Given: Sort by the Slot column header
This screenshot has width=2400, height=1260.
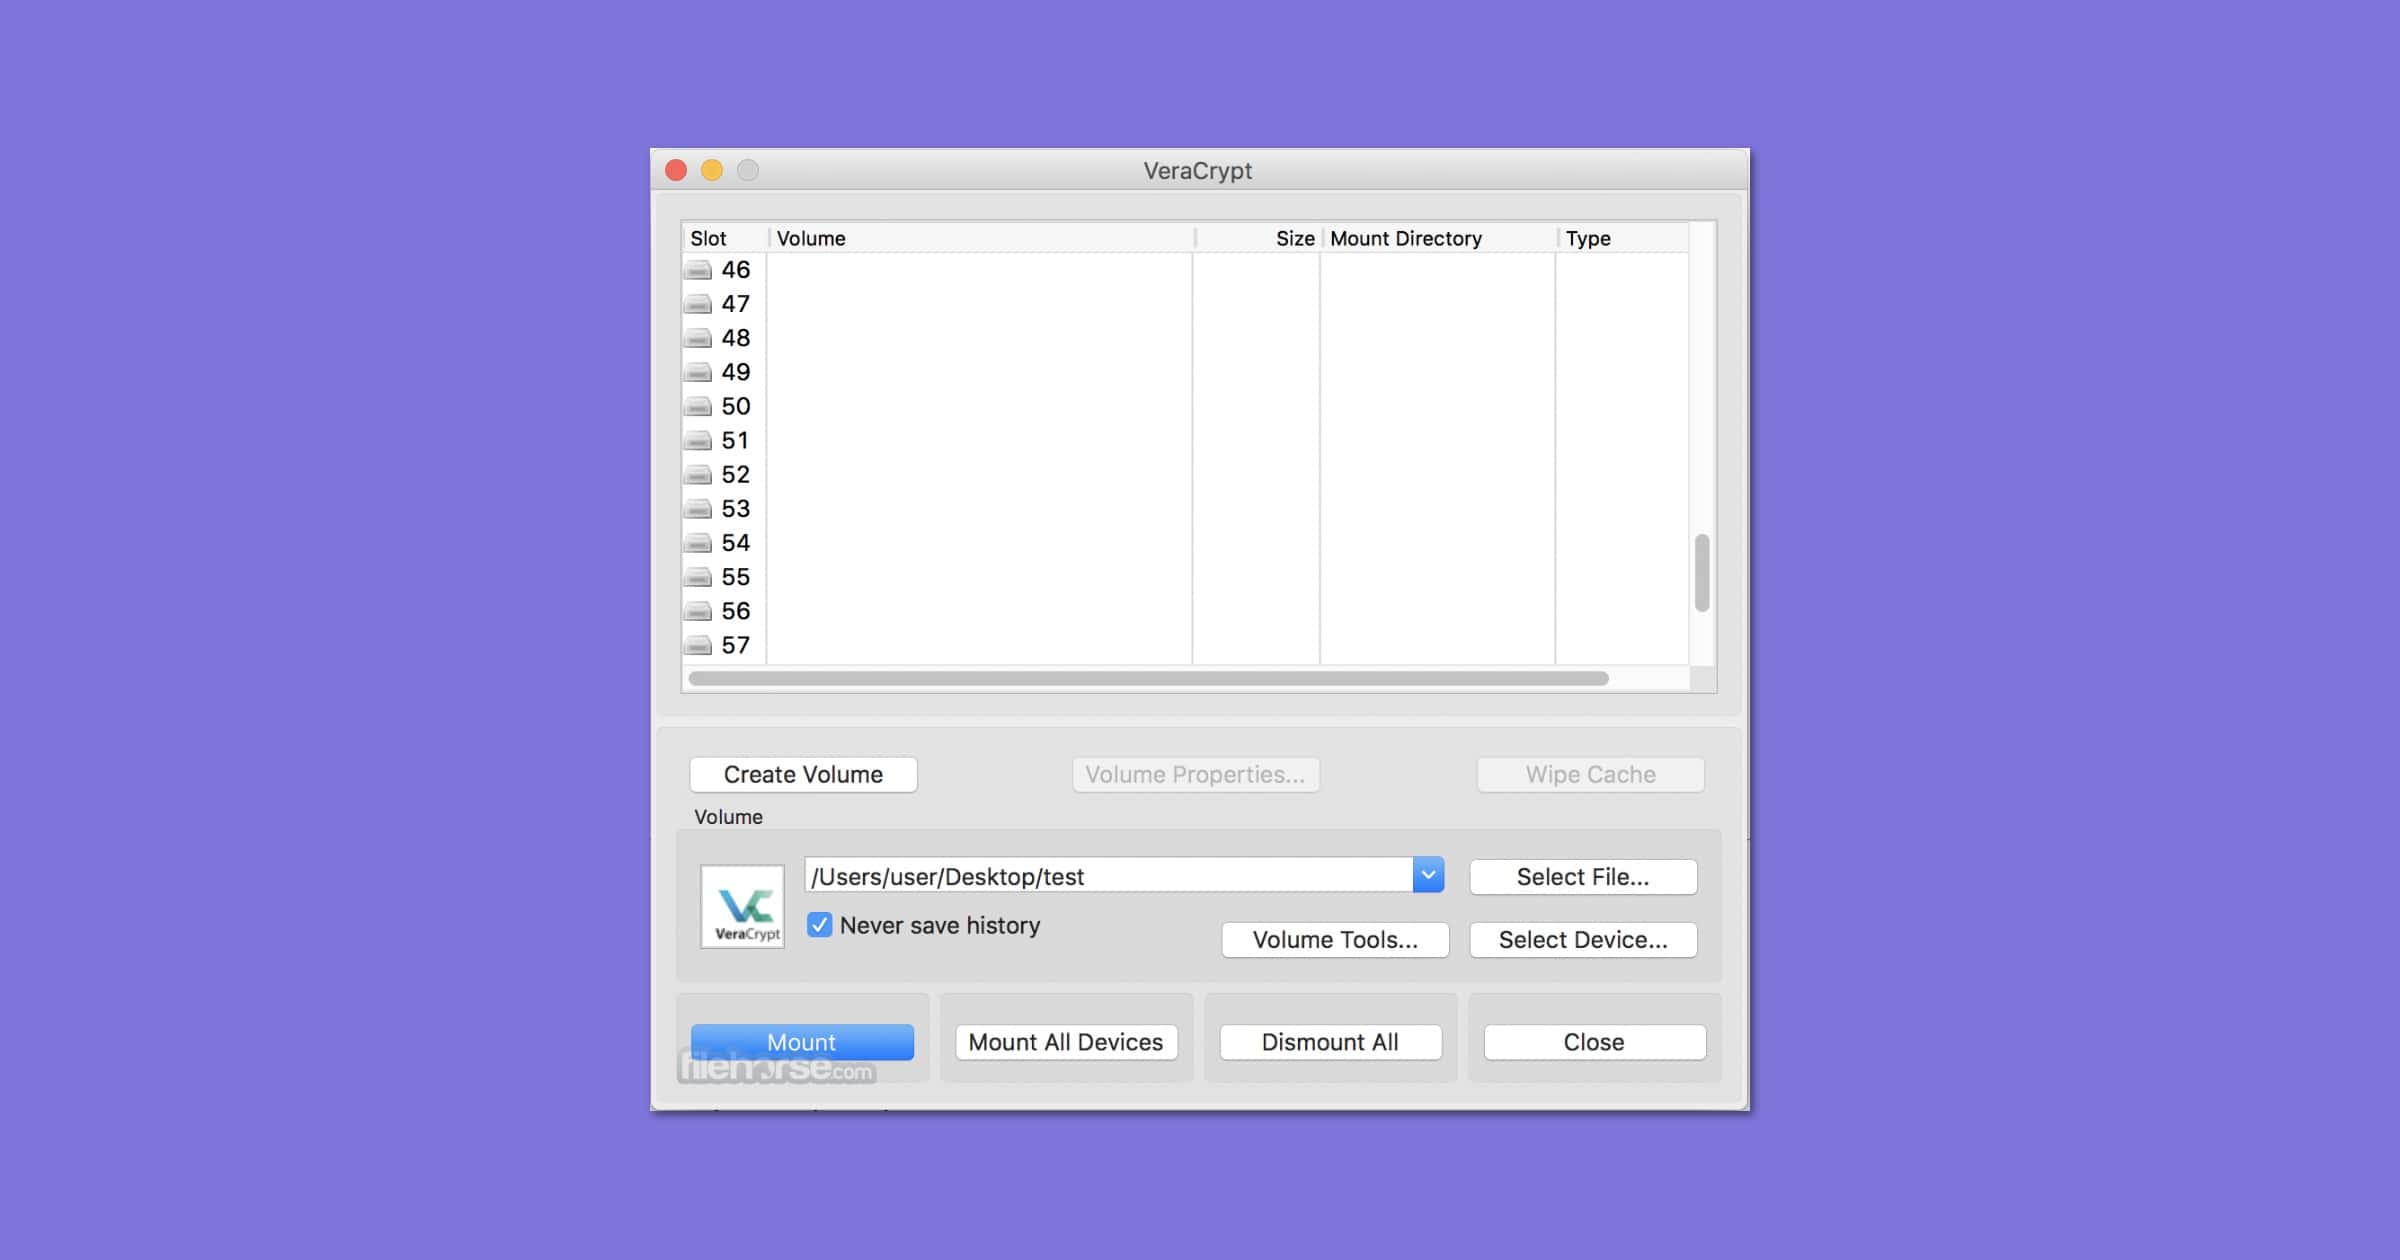Looking at the screenshot, I should point(708,238).
